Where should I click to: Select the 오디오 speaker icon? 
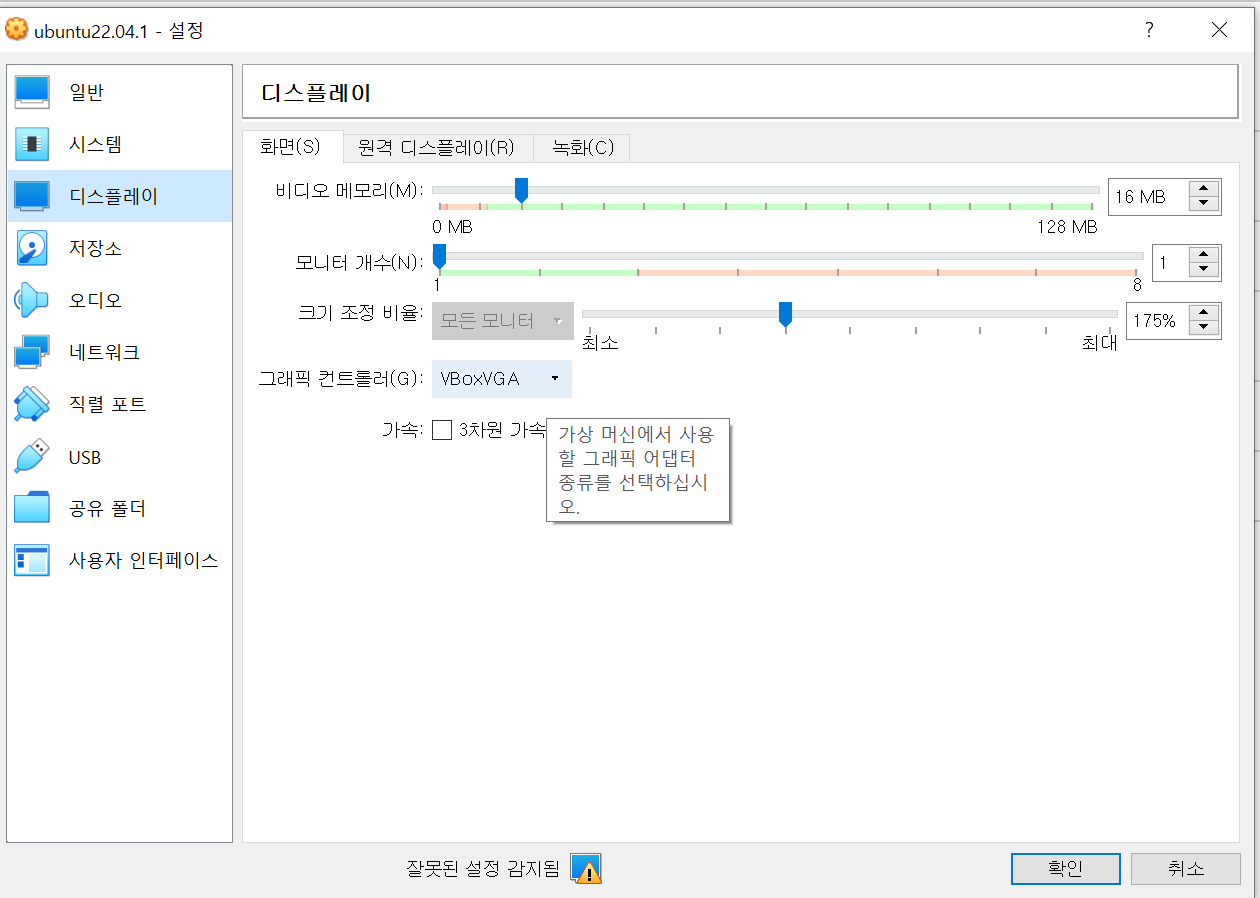[x=32, y=300]
